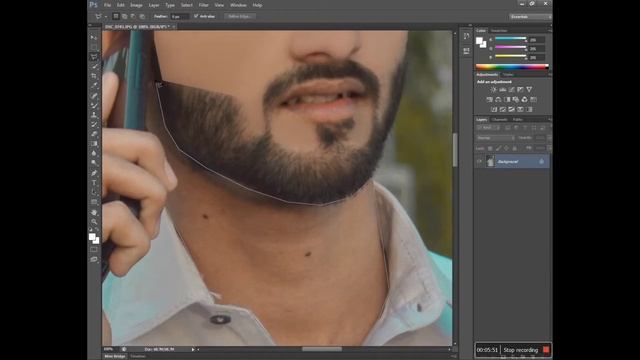Open the Color panel flyout menu
The width and height of the screenshot is (640, 360).
[549, 31]
